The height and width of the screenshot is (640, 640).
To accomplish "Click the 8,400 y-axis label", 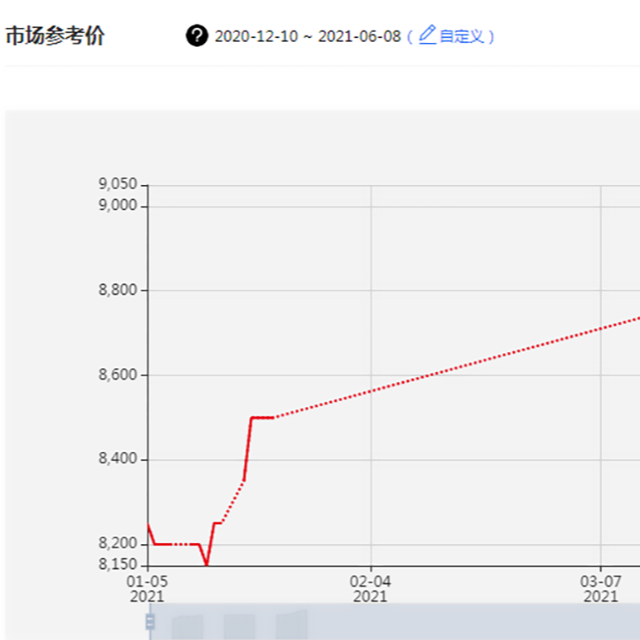I will [118, 460].
